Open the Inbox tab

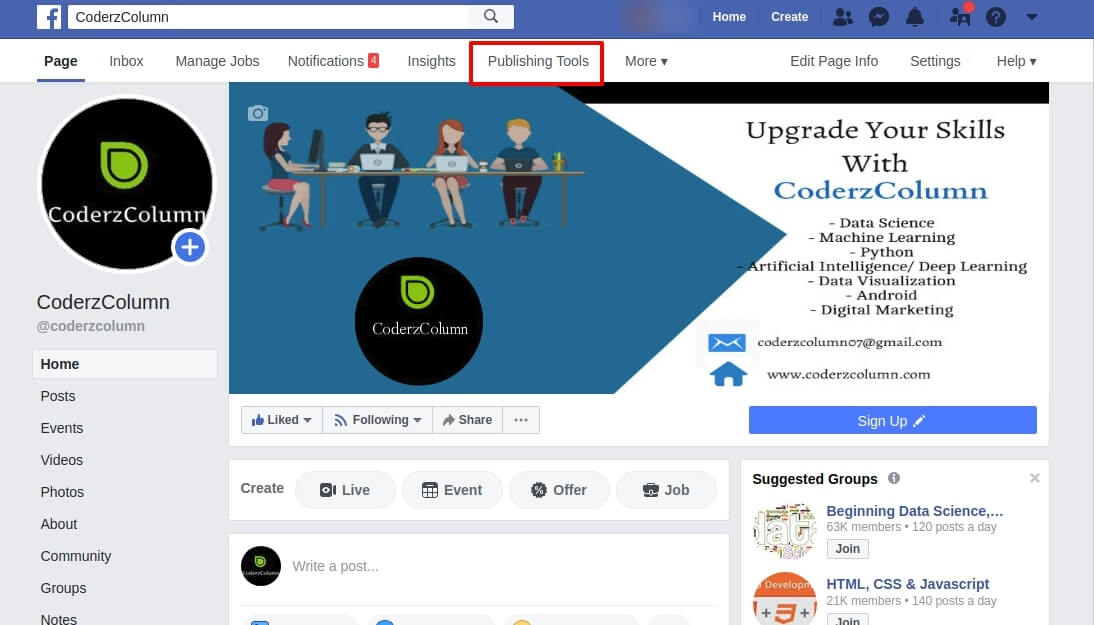126,61
